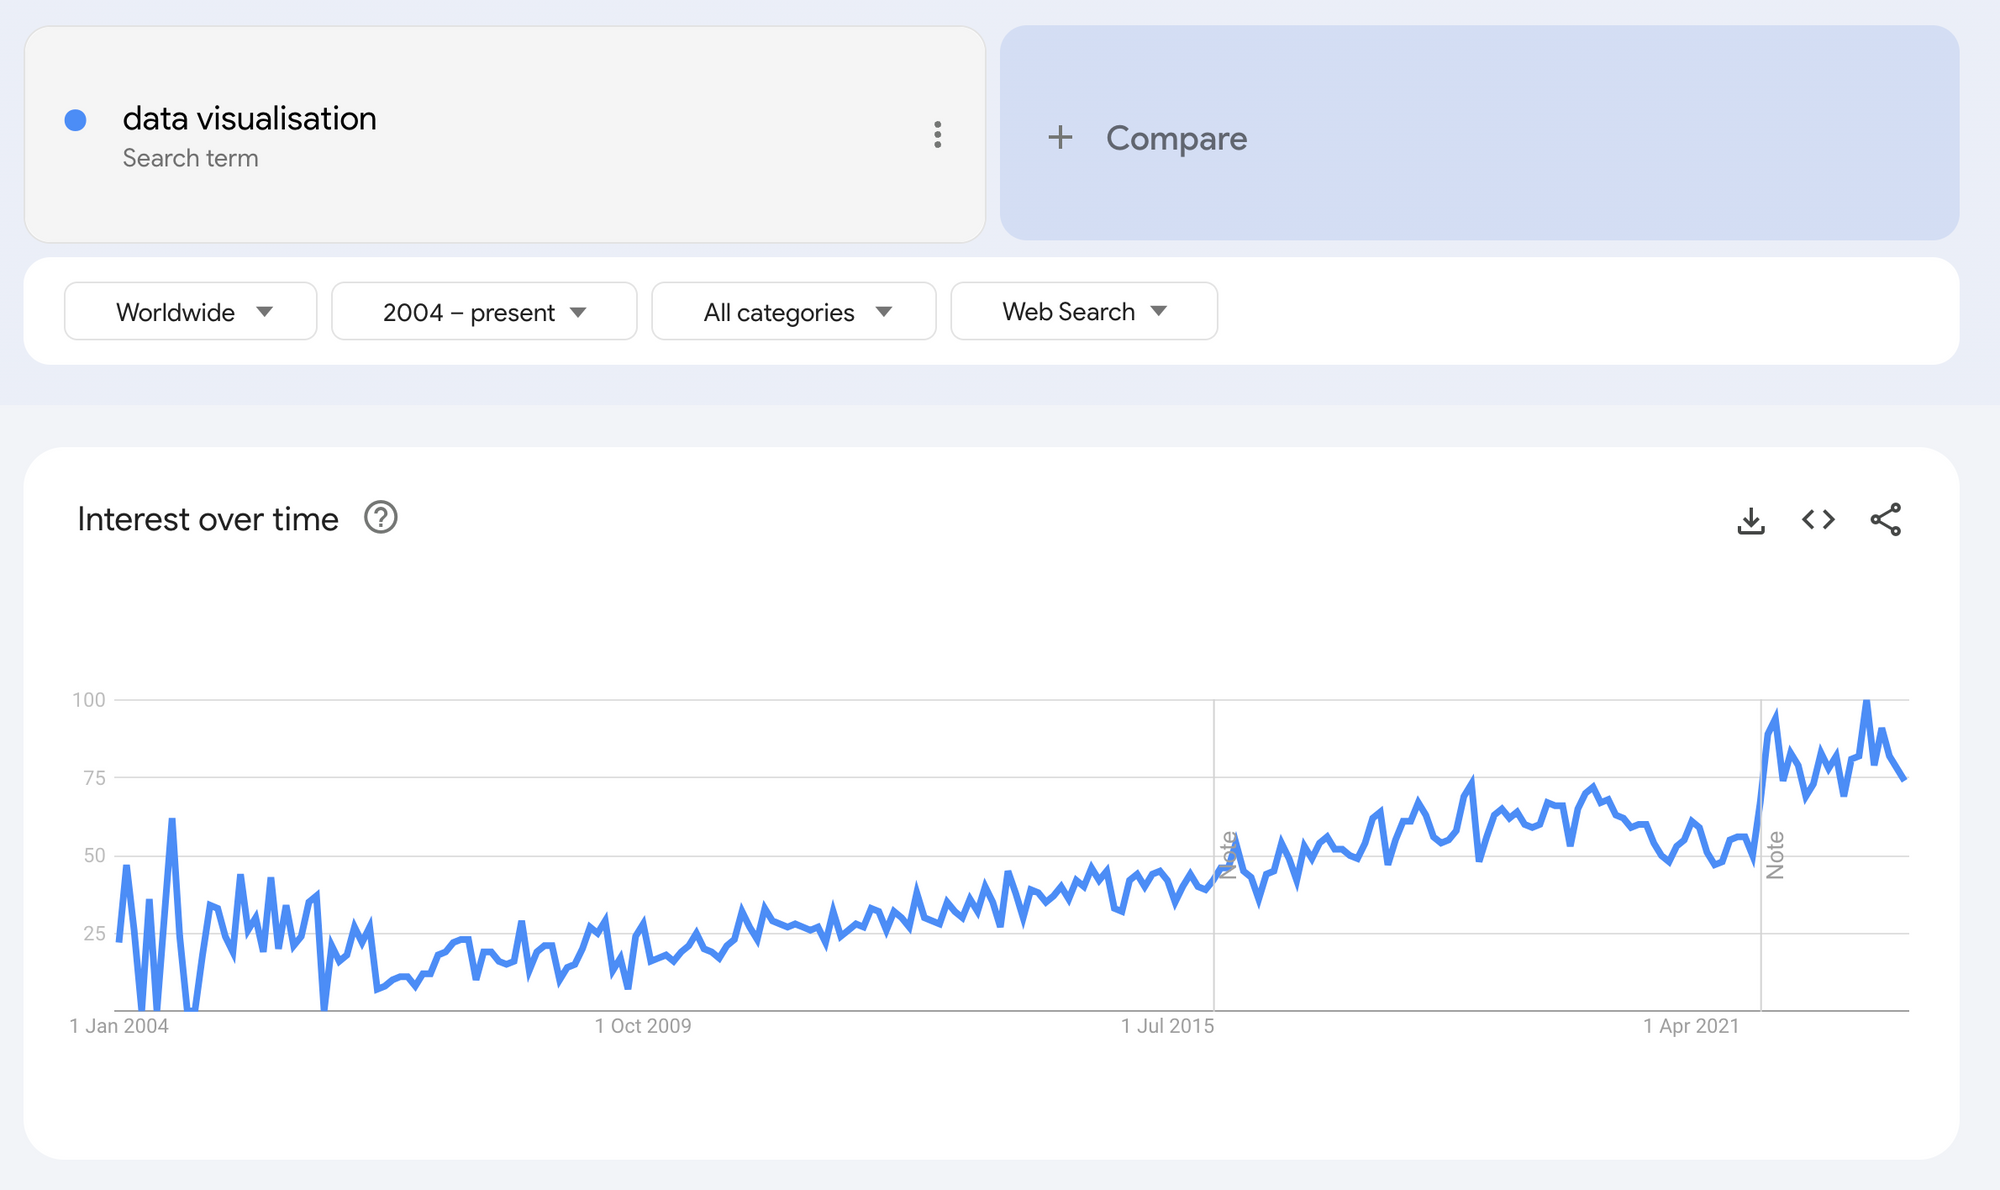Viewport: 2000px width, 1190px height.
Task: Click the Search term subtitle text
Action: (x=190, y=158)
